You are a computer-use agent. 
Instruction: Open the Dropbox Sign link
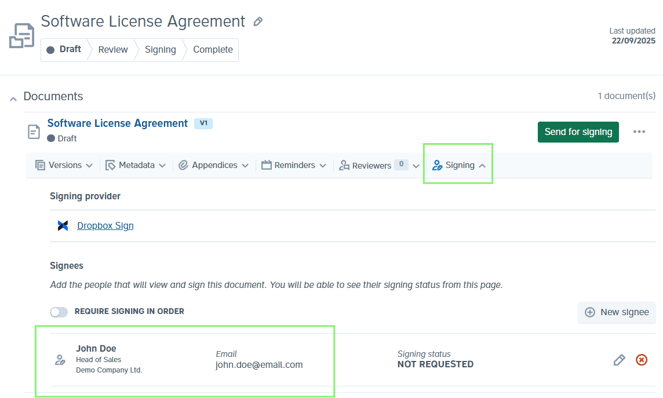pos(105,226)
